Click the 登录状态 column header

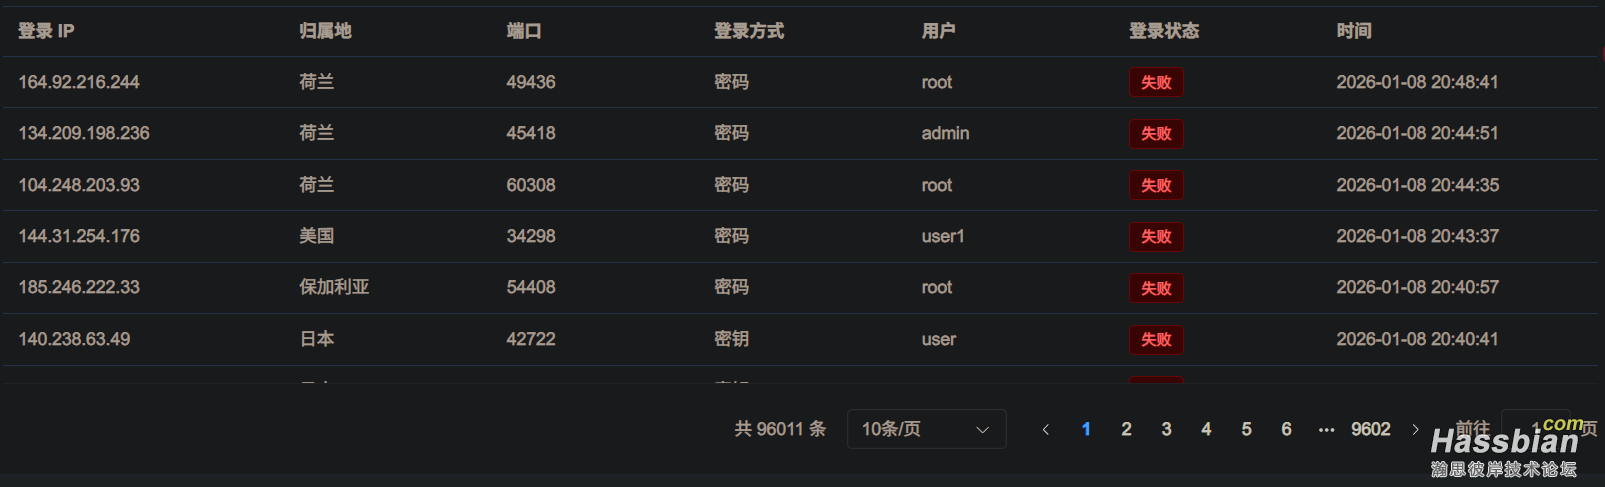coord(1164,31)
